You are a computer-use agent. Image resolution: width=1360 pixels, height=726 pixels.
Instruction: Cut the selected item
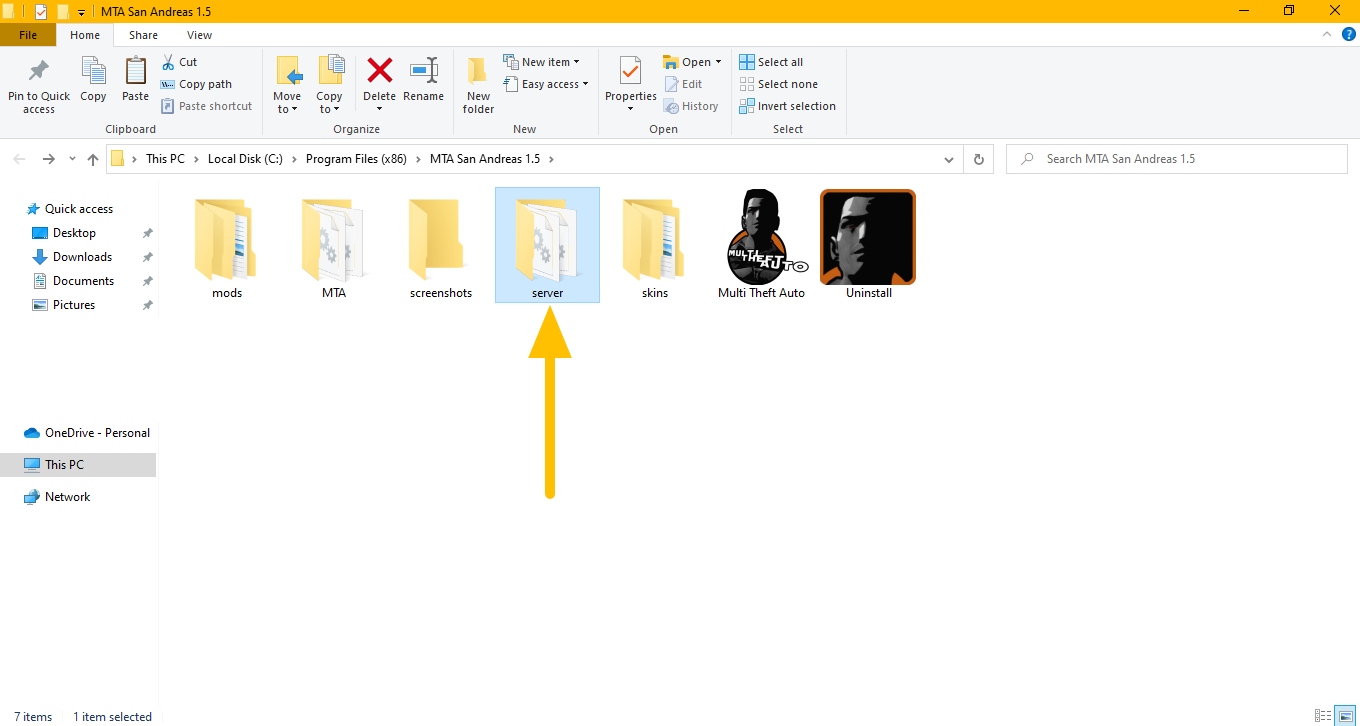[180, 62]
